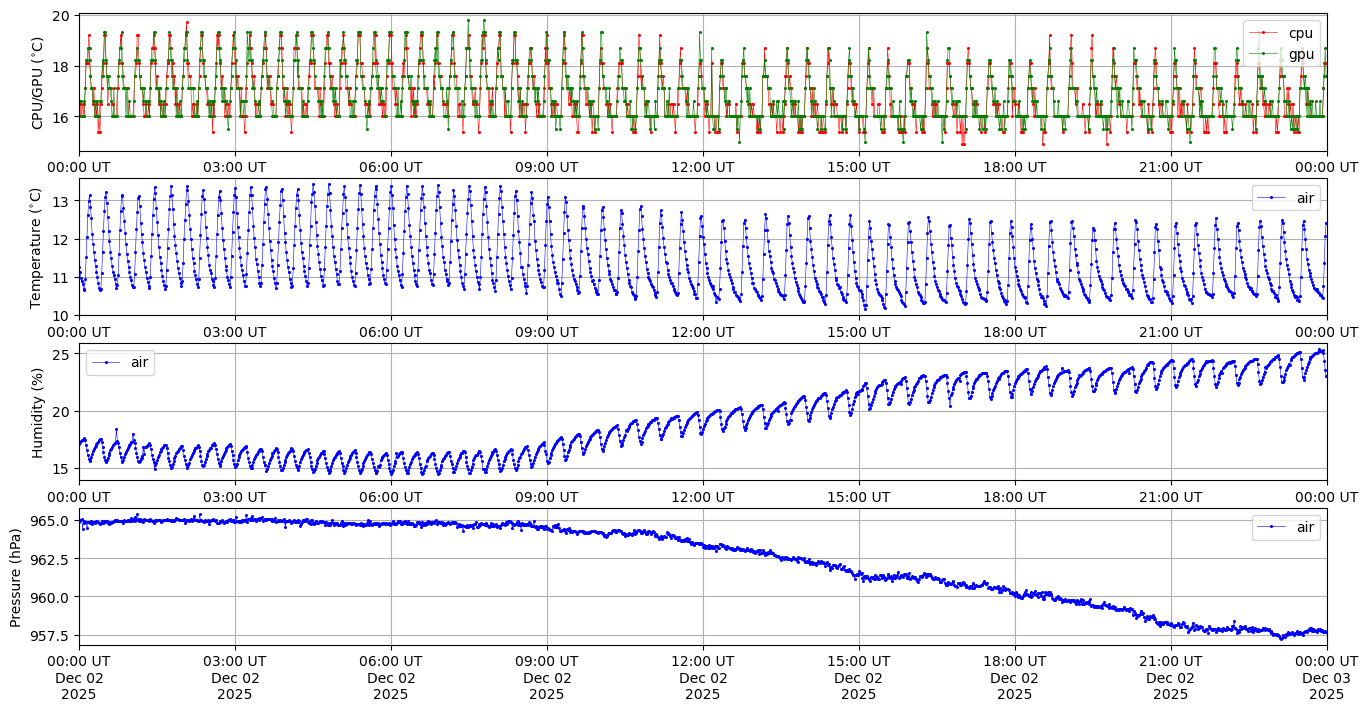Select the Temperature (°C) y-axis label
The width and height of the screenshot is (1368, 711).
[38, 247]
